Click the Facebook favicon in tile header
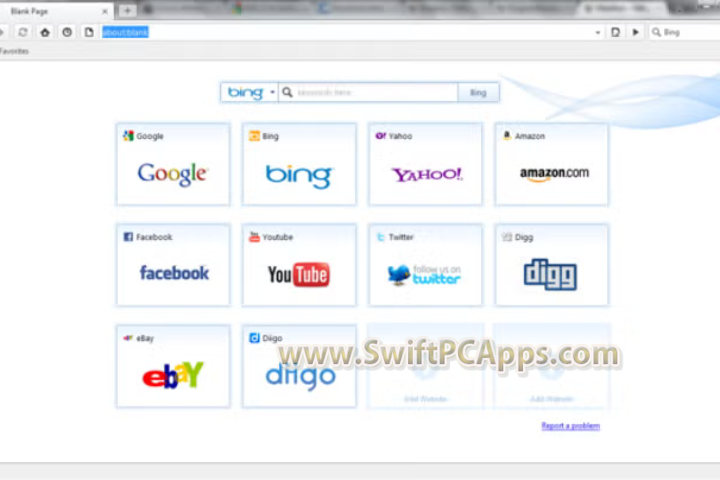This screenshot has width=720, height=480. pos(128,237)
